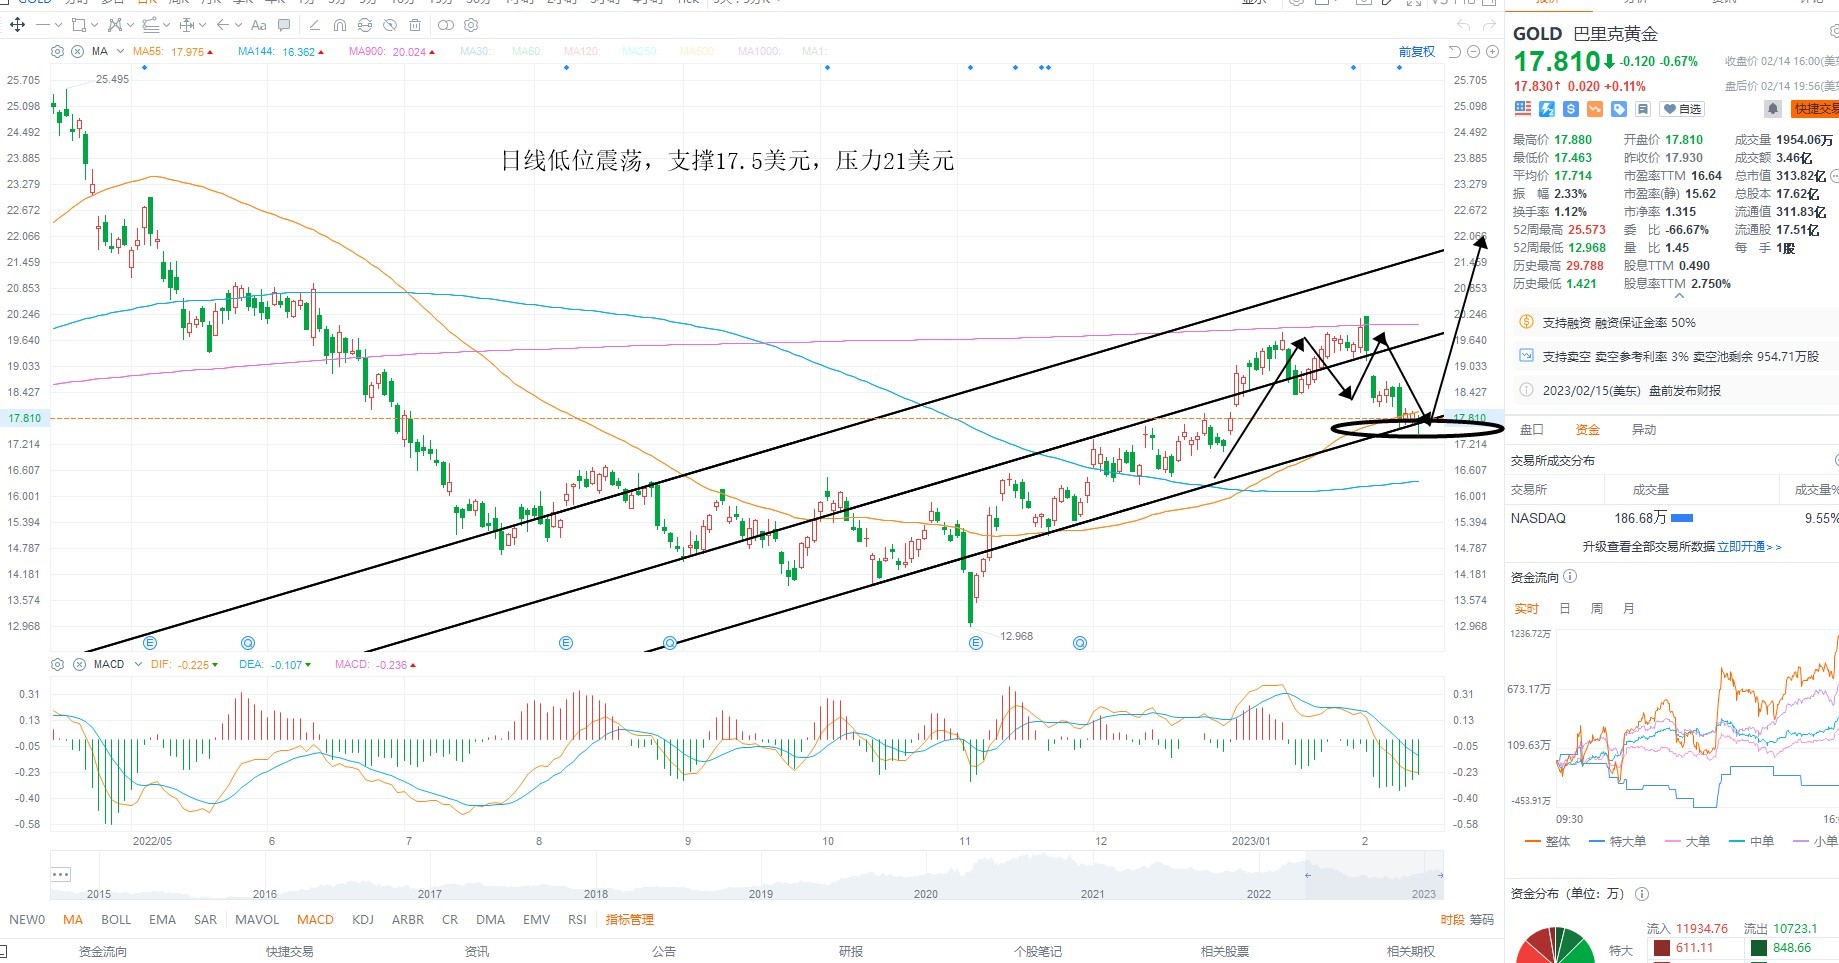
Task: Select the 日 capital flow tab
Action: (1564, 608)
